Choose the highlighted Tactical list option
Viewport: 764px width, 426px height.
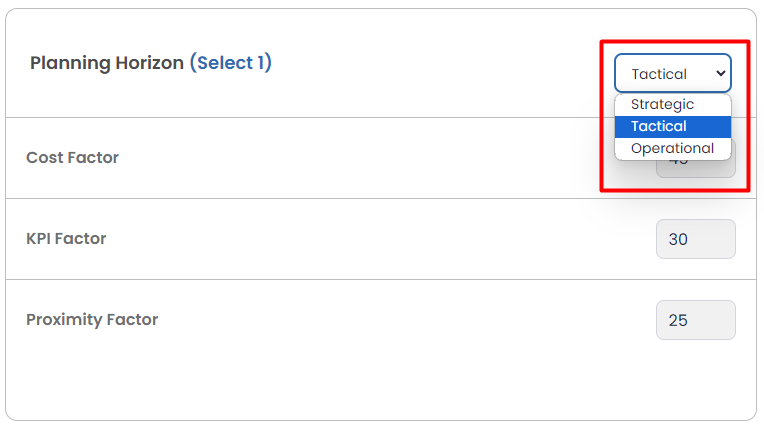pos(659,126)
